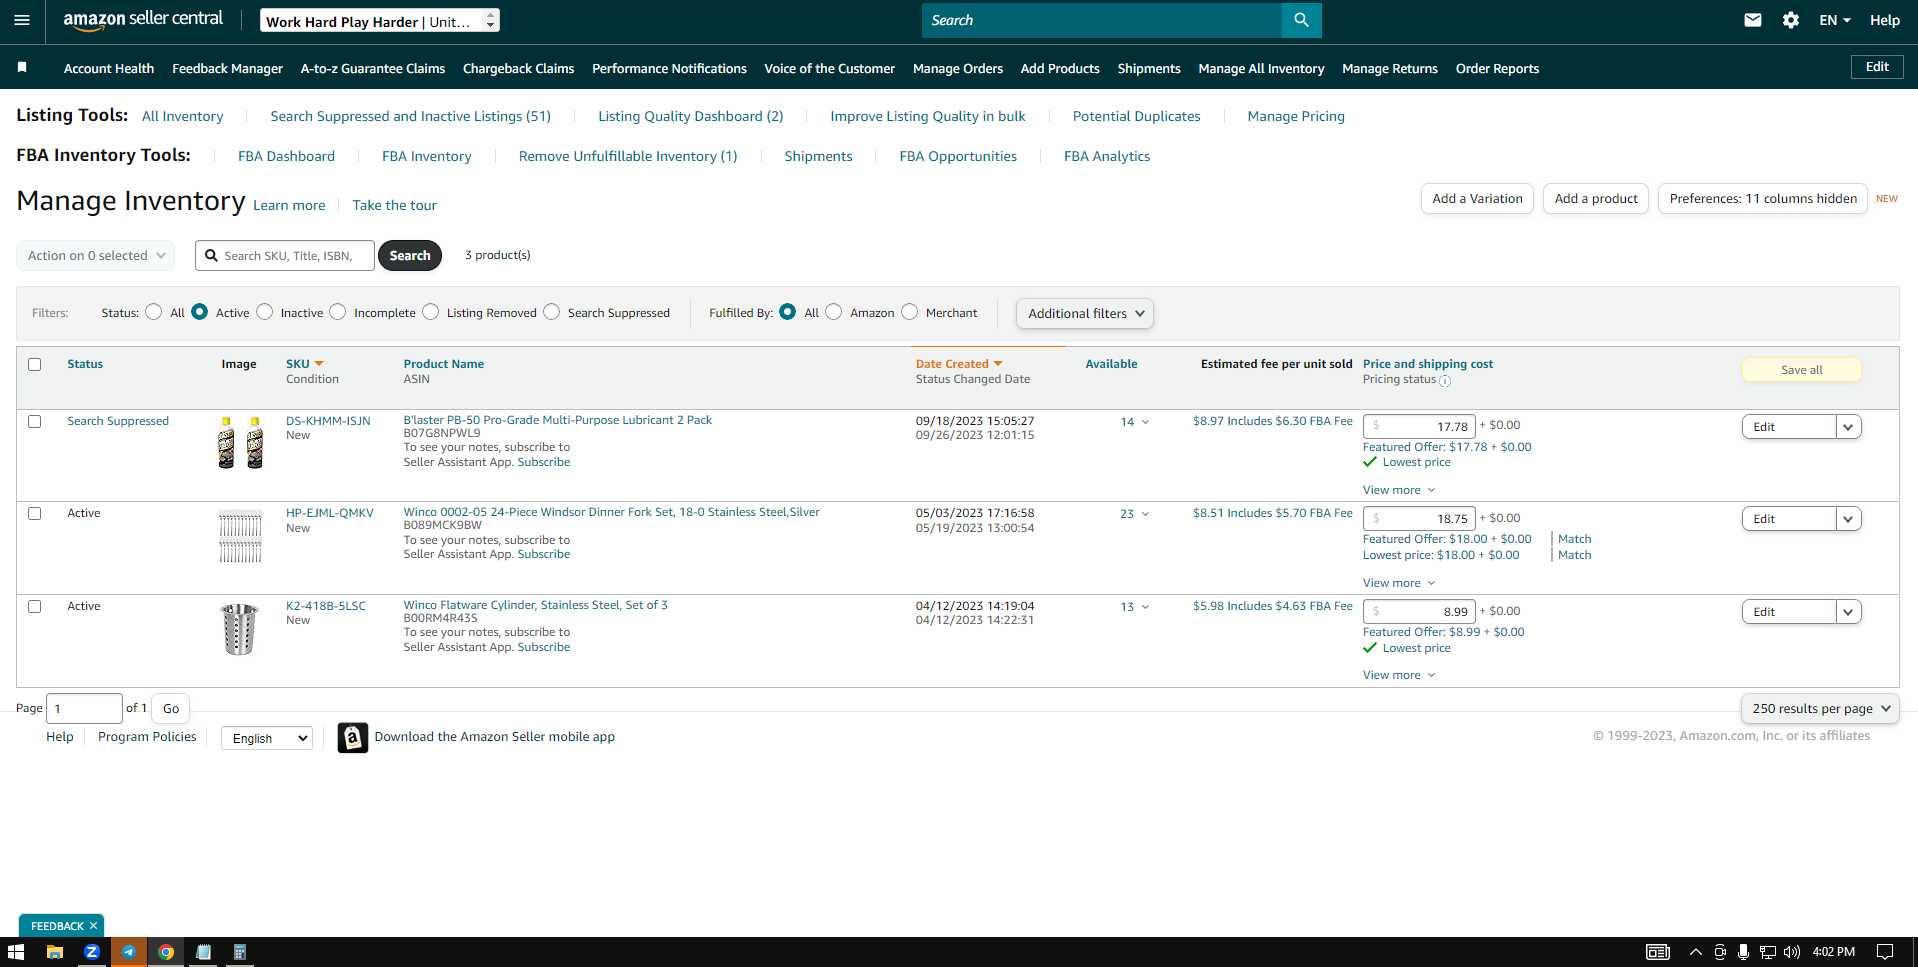Select the Incomplete status radio button
Image resolution: width=1918 pixels, height=967 pixels.
[338, 312]
